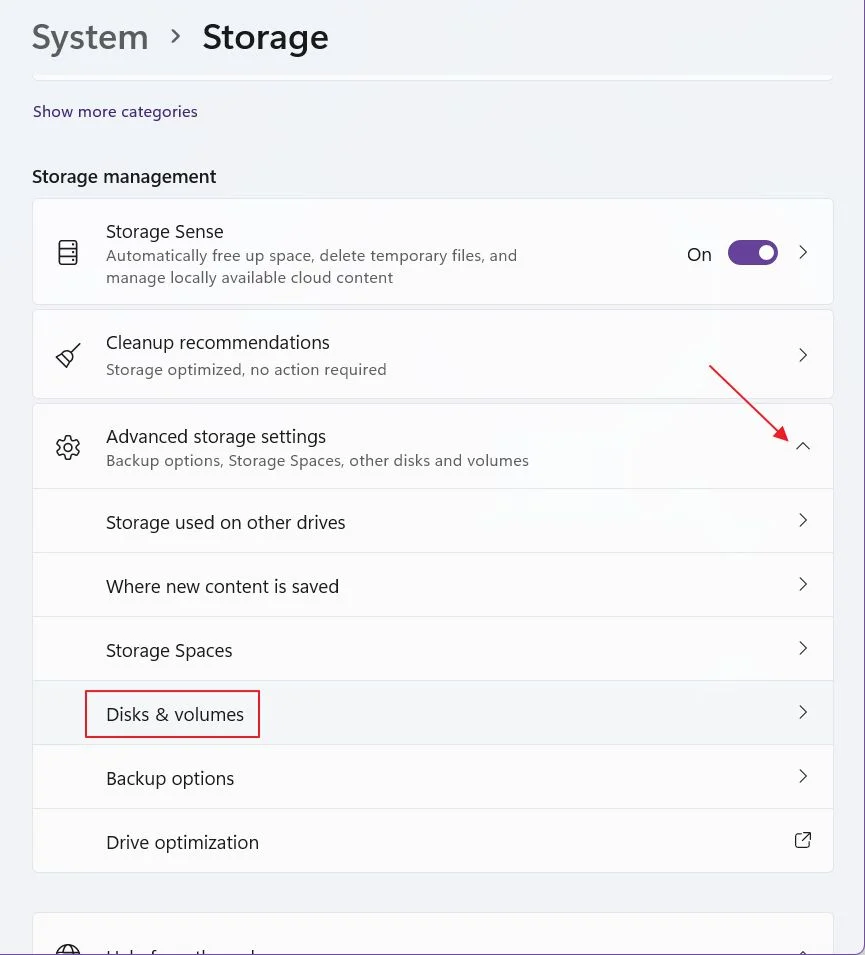
Task: Open Where new content is saved
Action: point(432,585)
